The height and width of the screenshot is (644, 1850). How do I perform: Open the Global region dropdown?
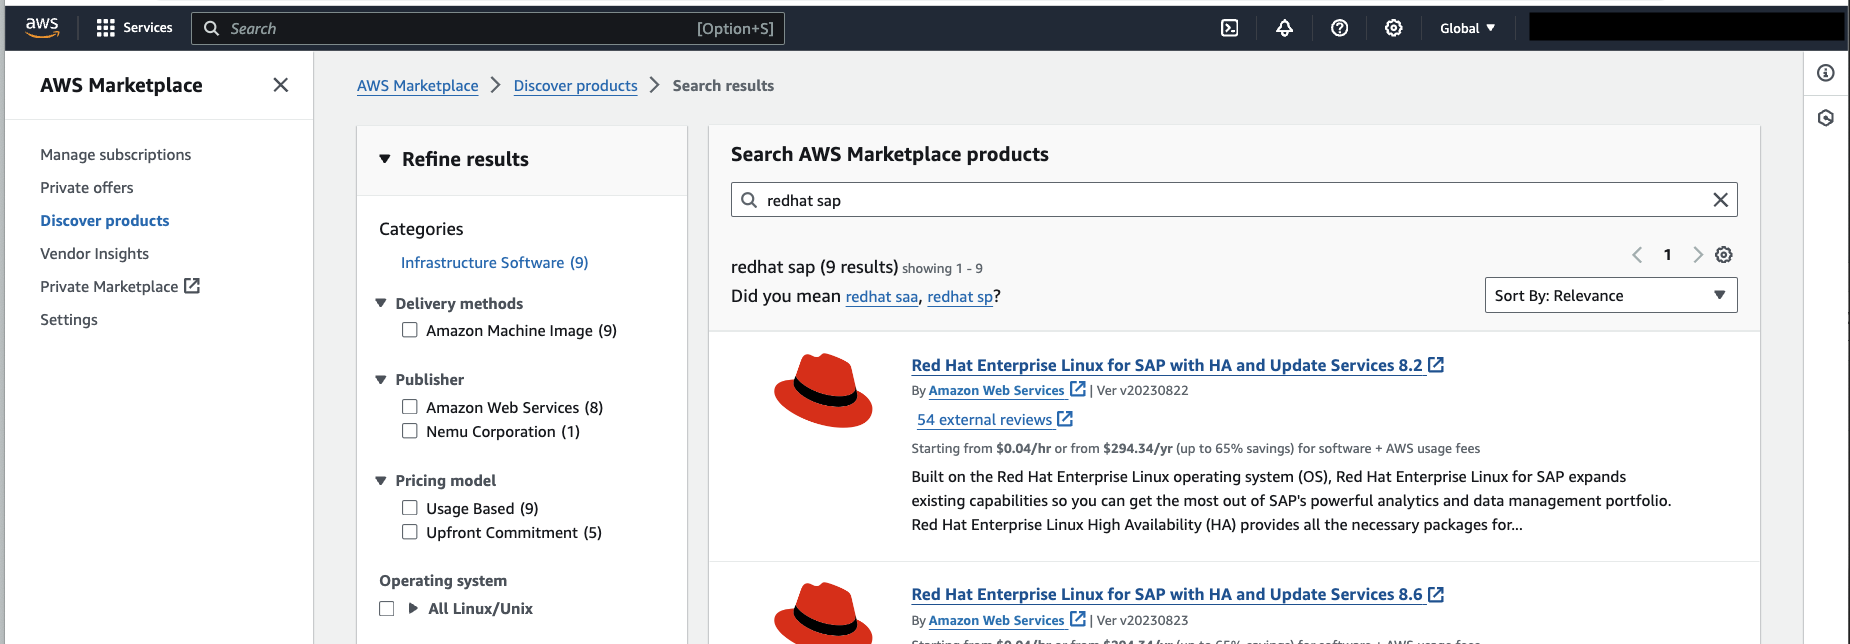[1467, 28]
